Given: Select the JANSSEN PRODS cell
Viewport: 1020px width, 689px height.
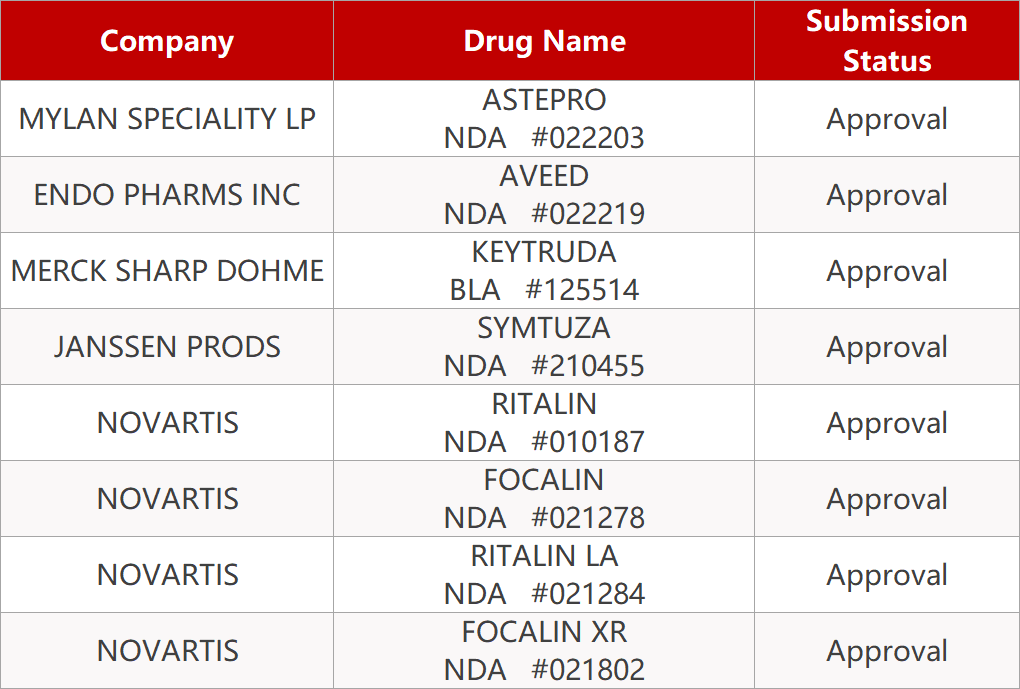Looking at the screenshot, I should click(x=167, y=347).
